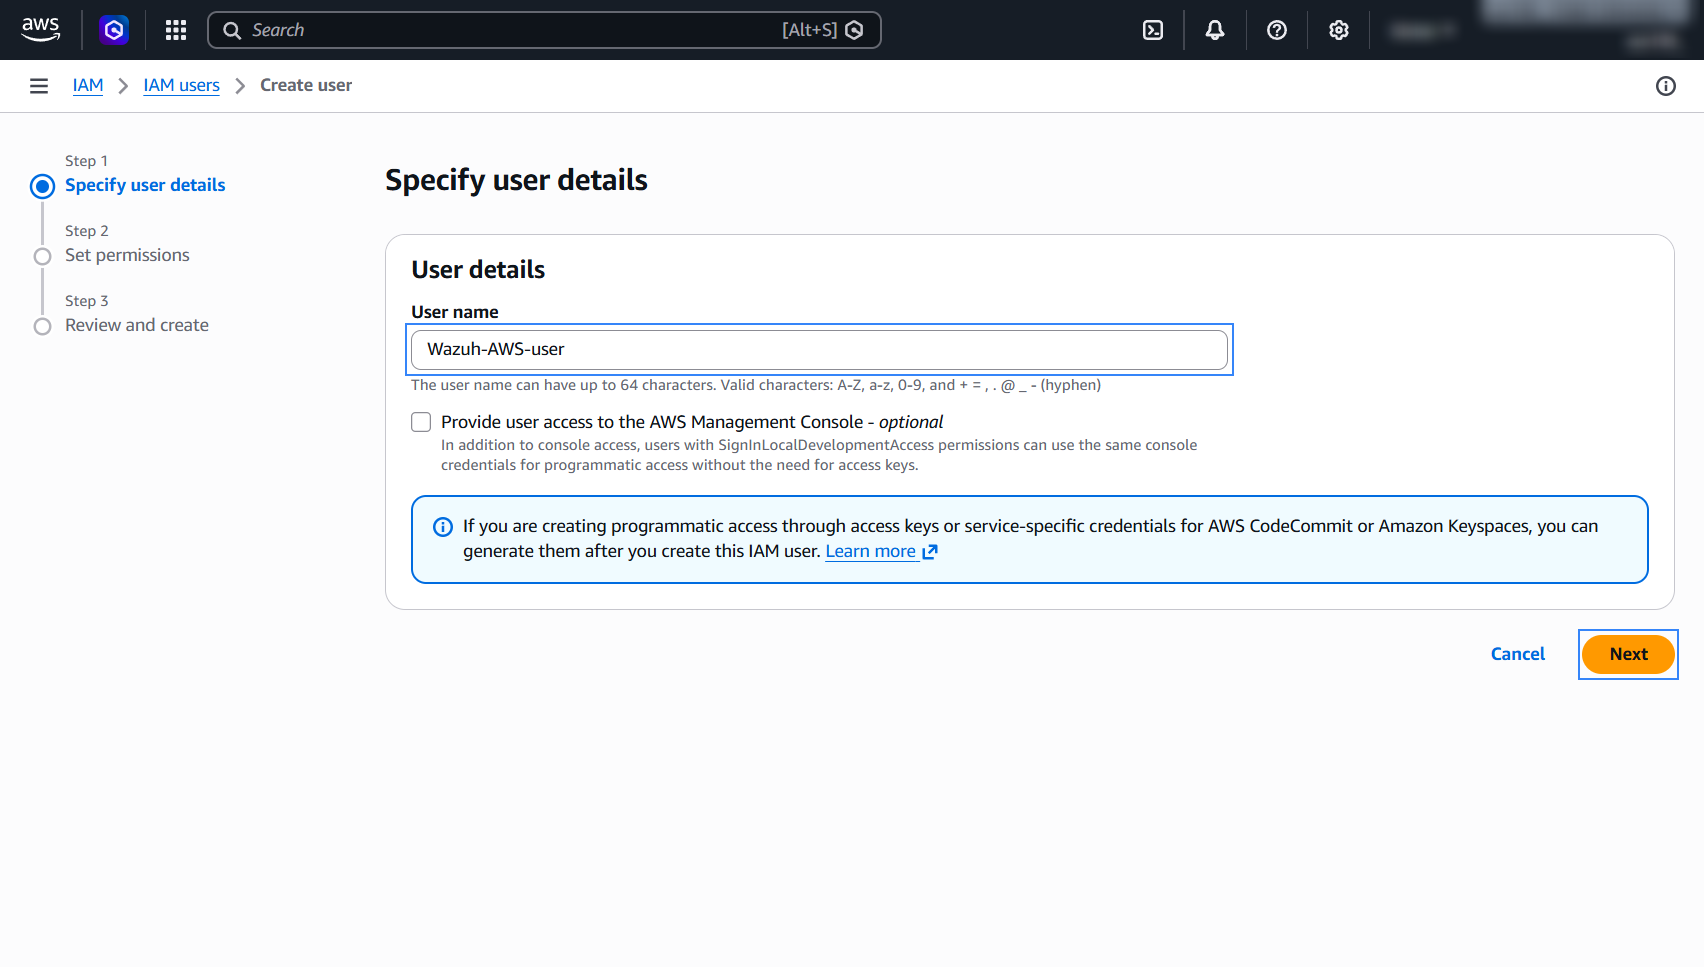Click the 'Create user' breadcrumb text
1704x967 pixels.
tap(306, 86)
